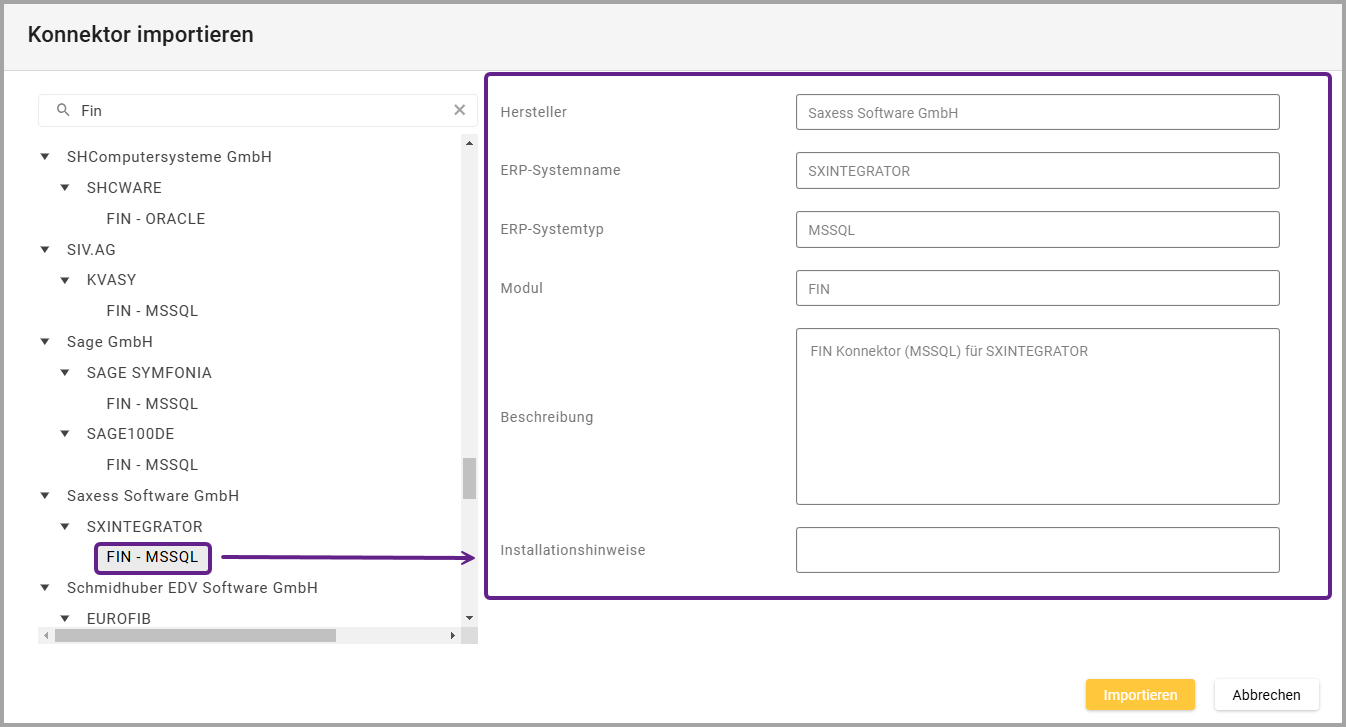
Task: Collapse the Sage GmbH tree node
Action: (x=44, y=342)
